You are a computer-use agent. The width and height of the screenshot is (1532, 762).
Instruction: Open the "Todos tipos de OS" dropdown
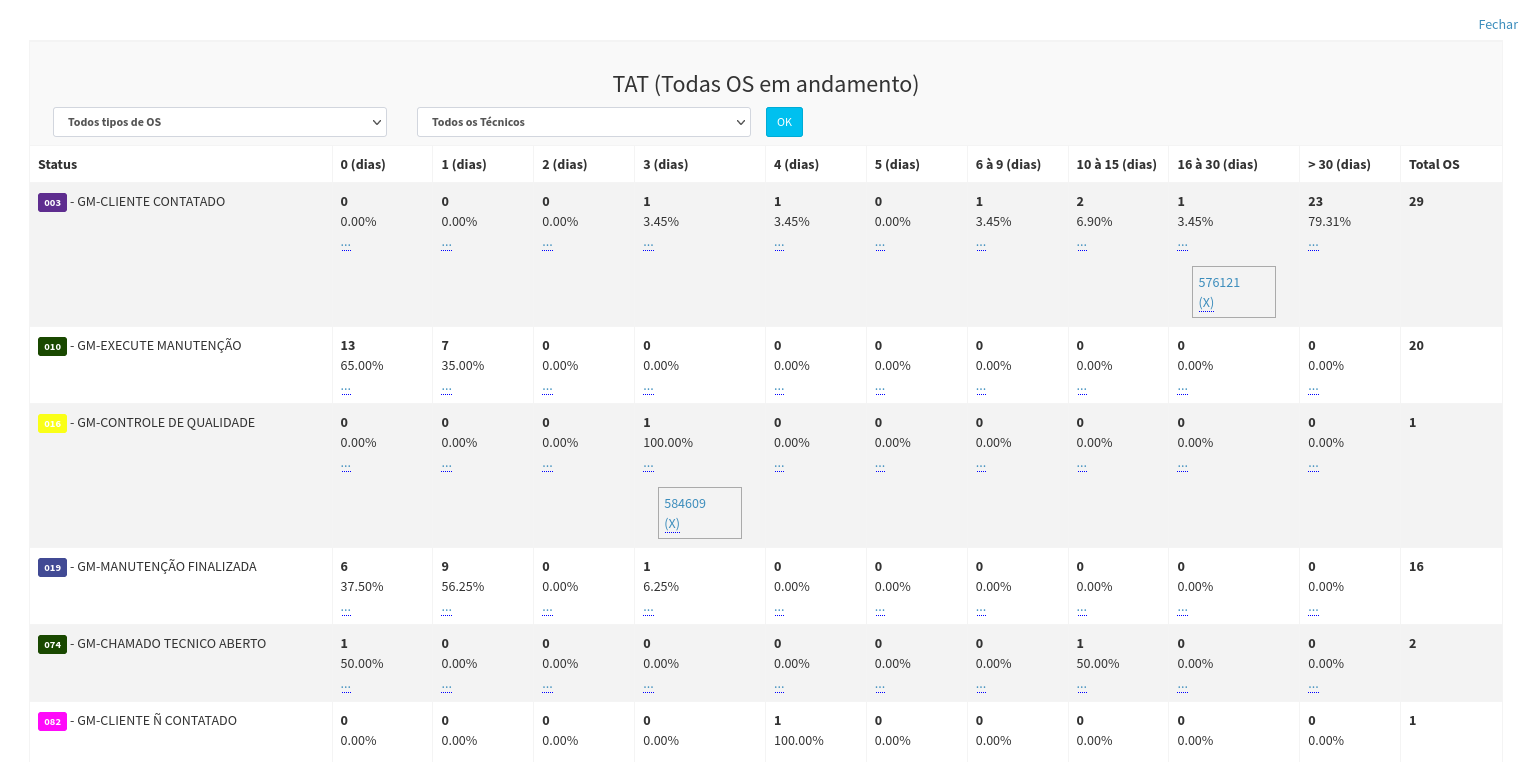[x=220, y=122]
